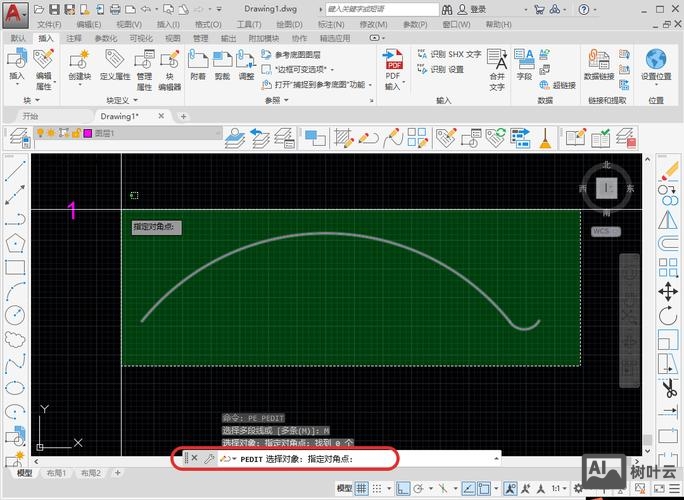This screenshot has width=684, height=500.
Task: Toggle grid display in status bar
Action: 362,488
